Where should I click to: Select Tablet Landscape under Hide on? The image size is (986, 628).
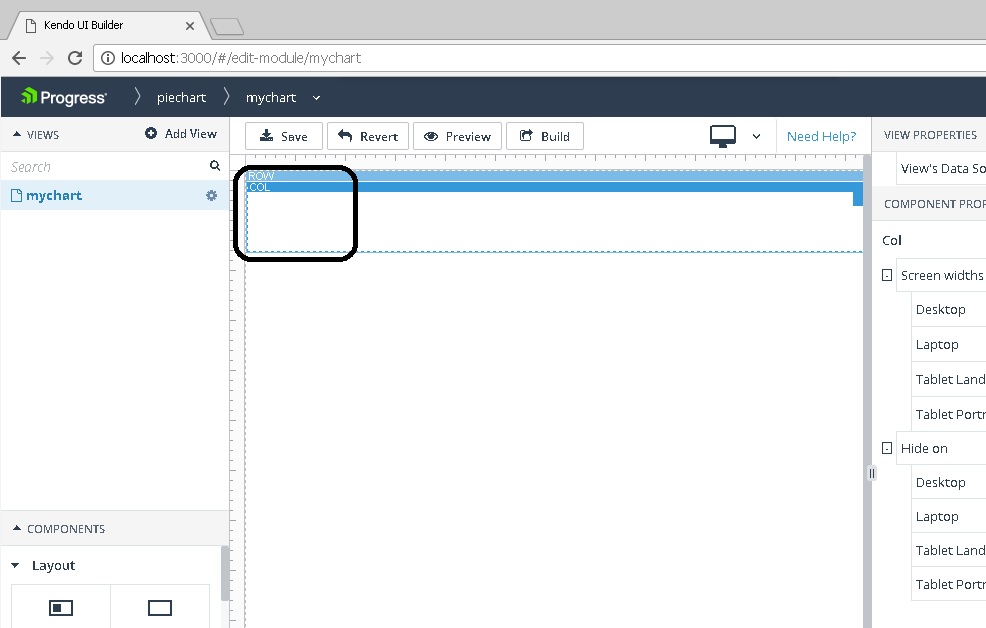click(x=951, y=550)
